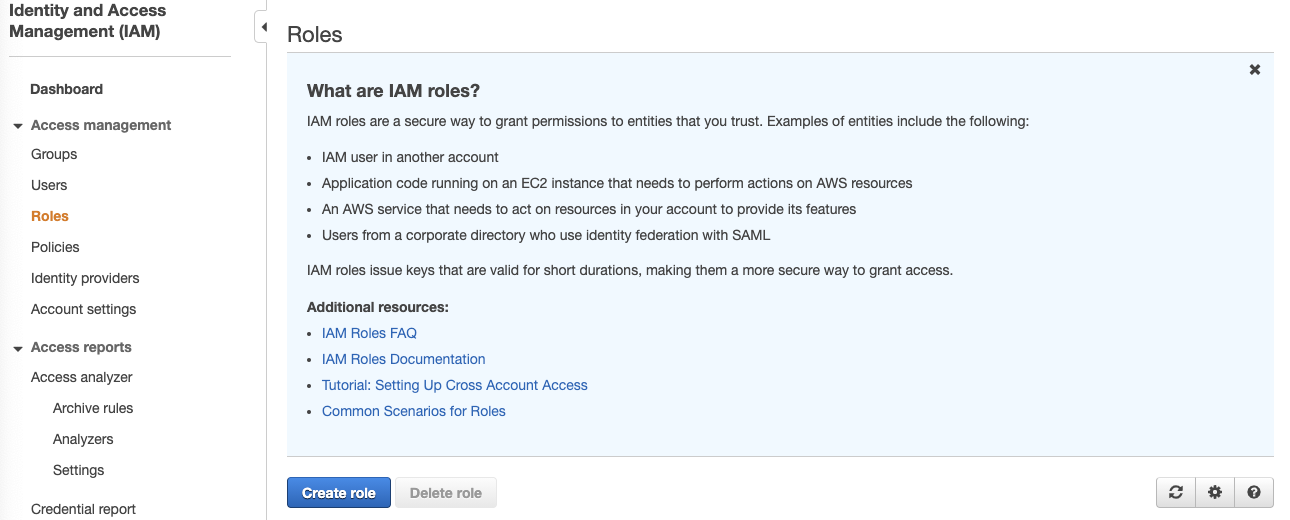Dismiss the What are IAM roles panel
Image resolution: width=1290 pixels, height=520 pixels.
click(1255, 70)
